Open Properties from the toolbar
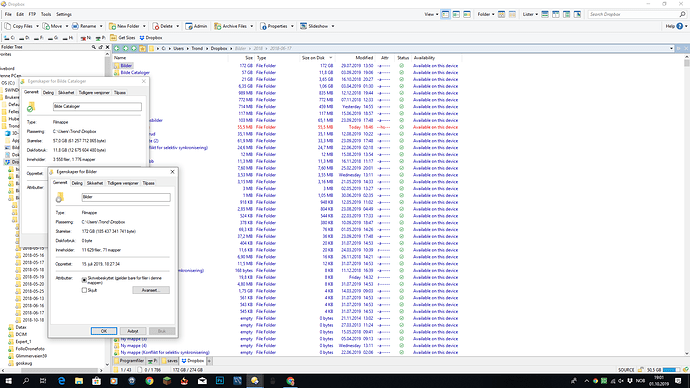 (x=274, y=26)
